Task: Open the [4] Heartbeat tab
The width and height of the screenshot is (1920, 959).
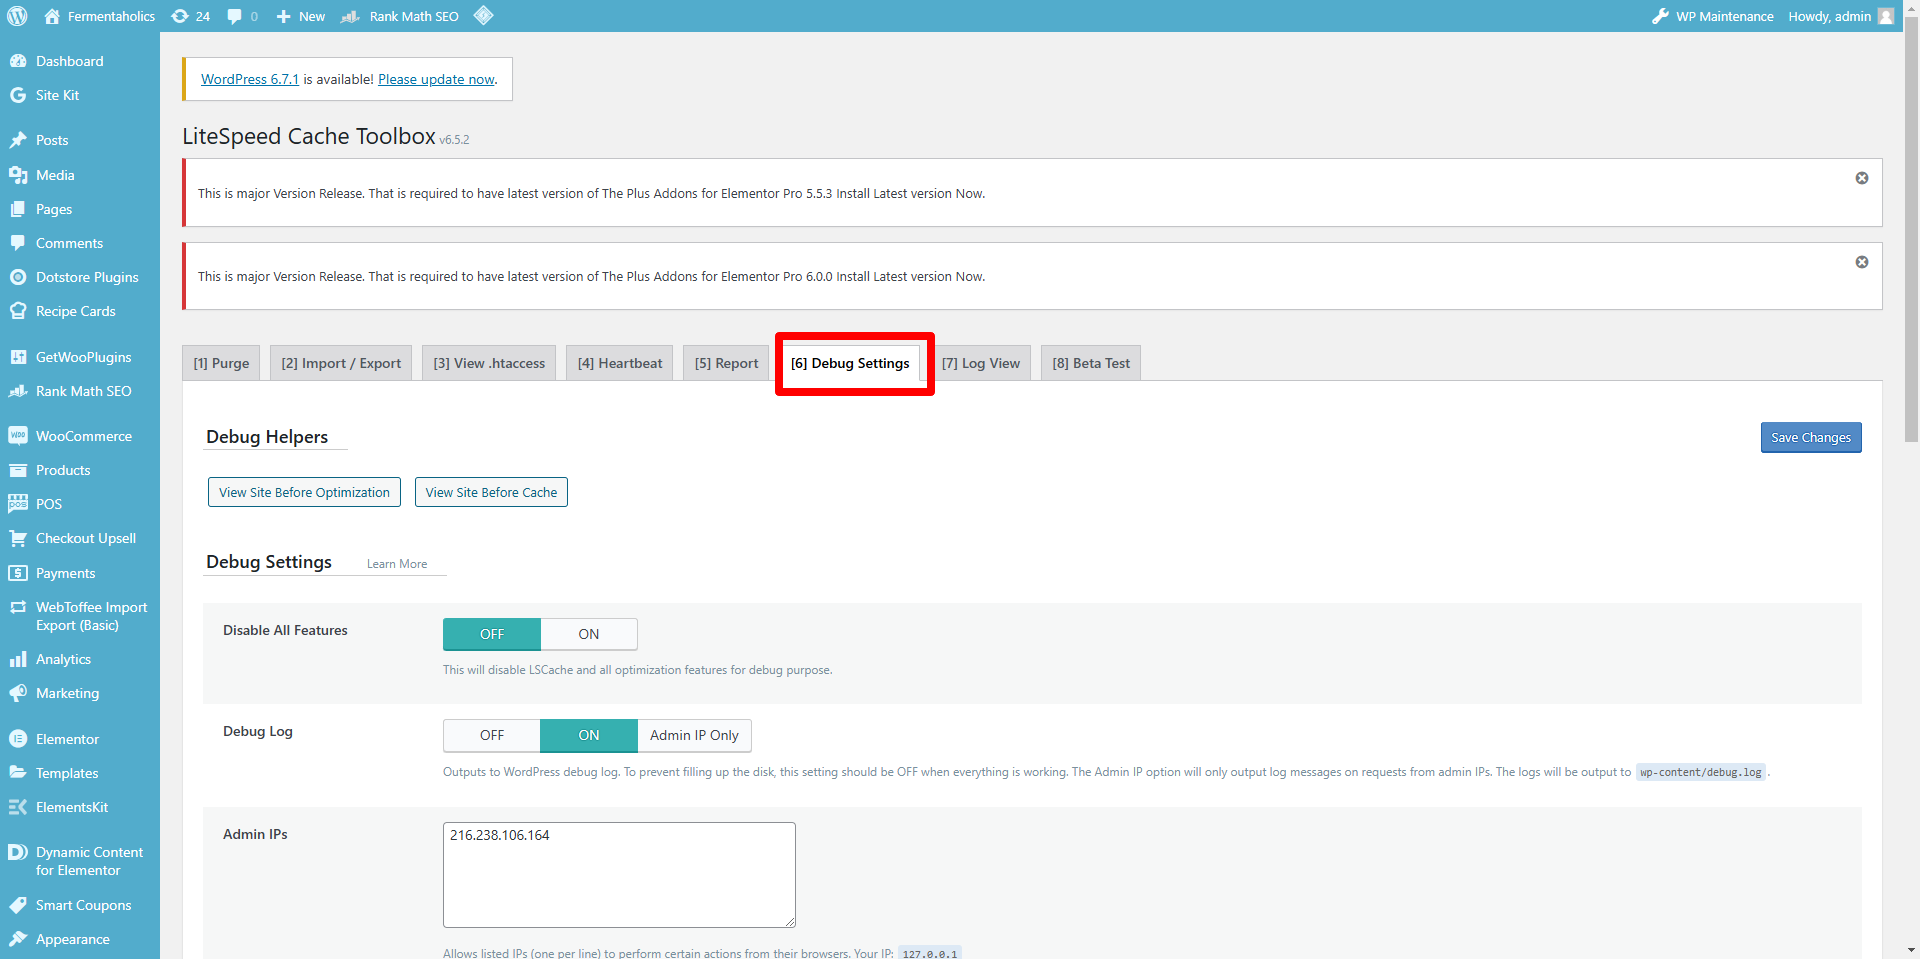Action: tap(620, 363)
